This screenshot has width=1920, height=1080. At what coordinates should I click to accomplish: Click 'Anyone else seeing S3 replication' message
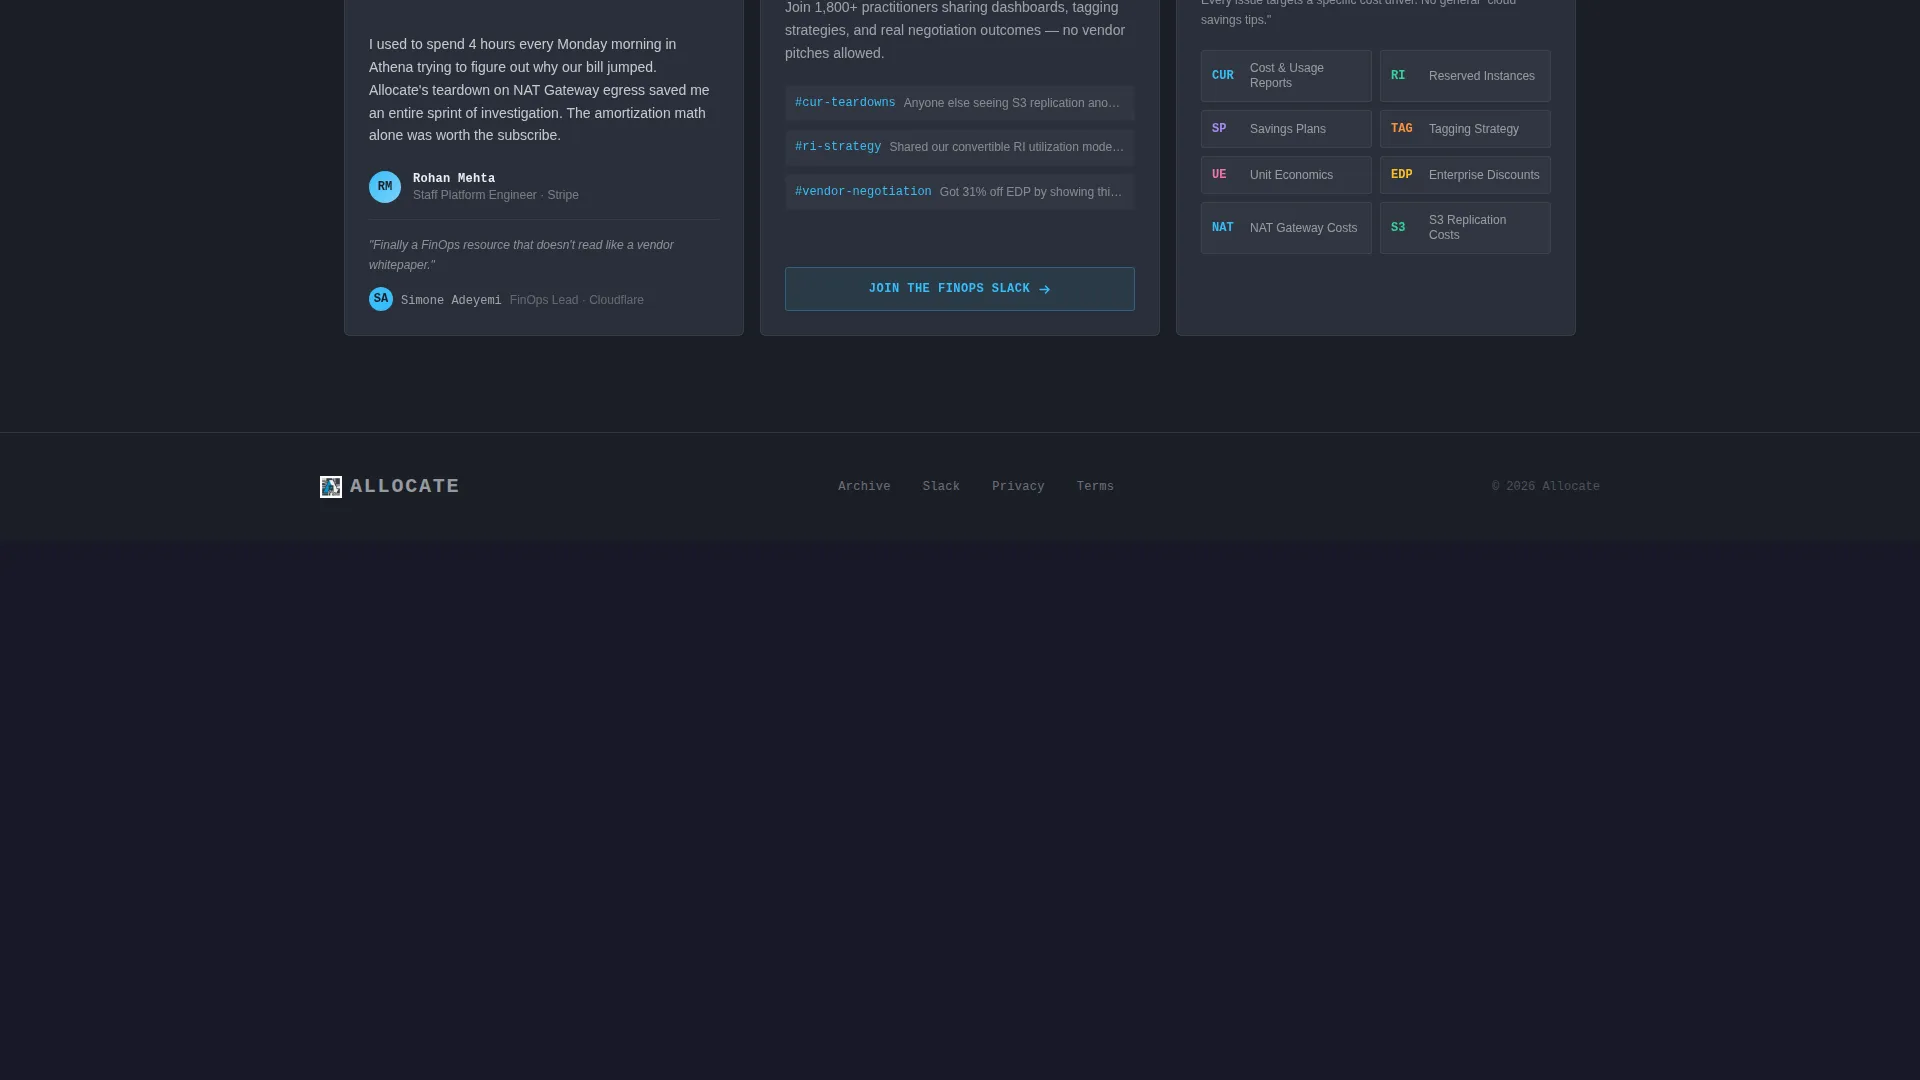1012,103
